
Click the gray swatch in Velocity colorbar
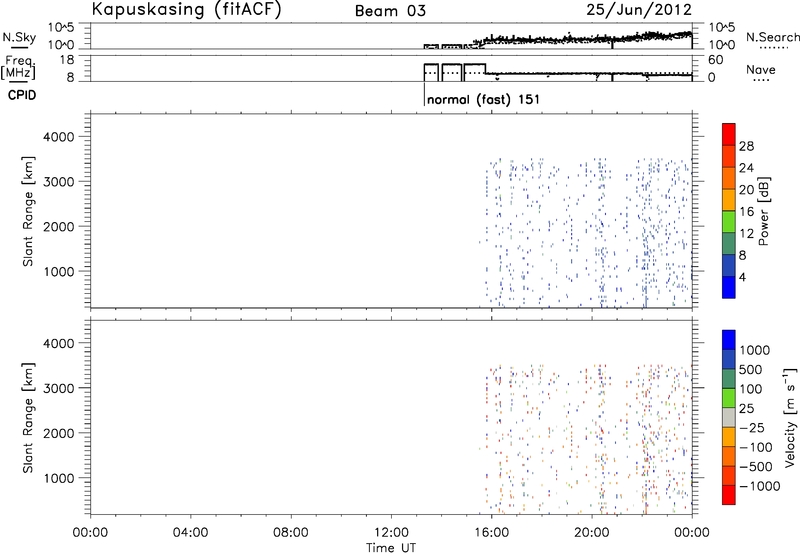(x=729, y=417)
